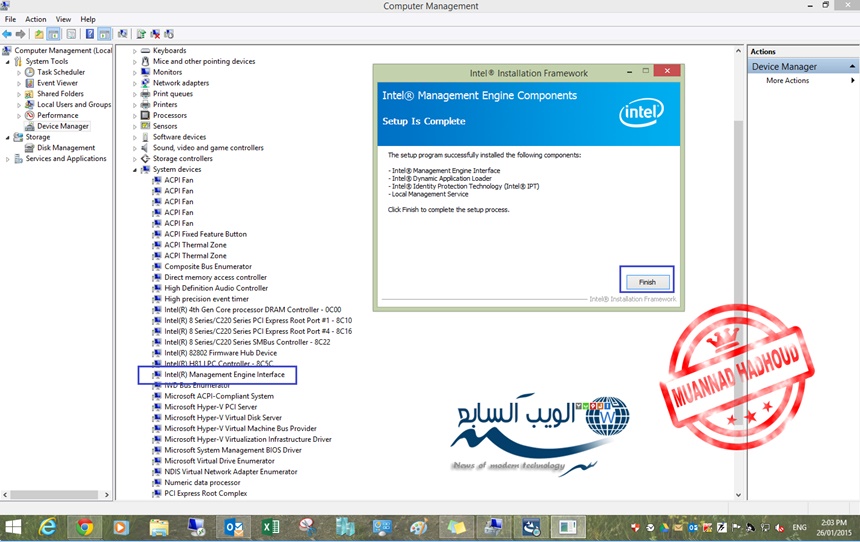Toggle the Show/Hide Action Pane toolbar icon
The image size is (860, 542).
tap(104, 34)
